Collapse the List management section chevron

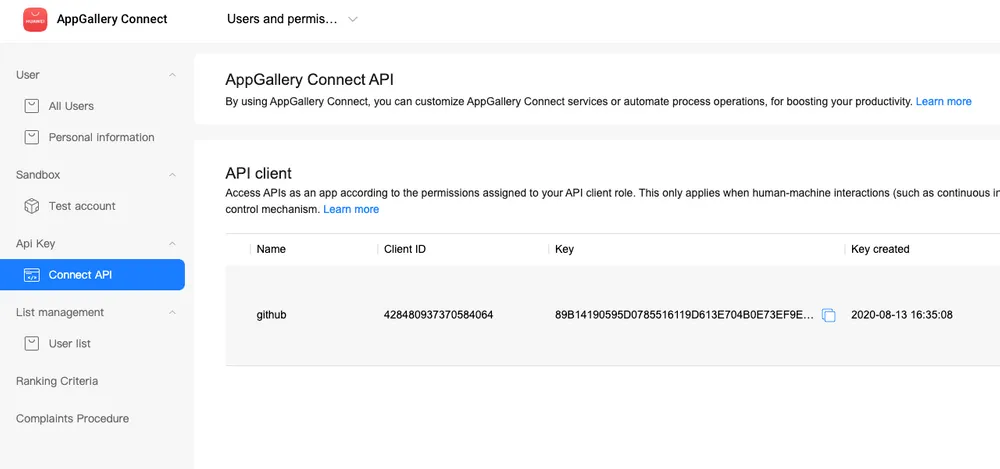(172, 313)
